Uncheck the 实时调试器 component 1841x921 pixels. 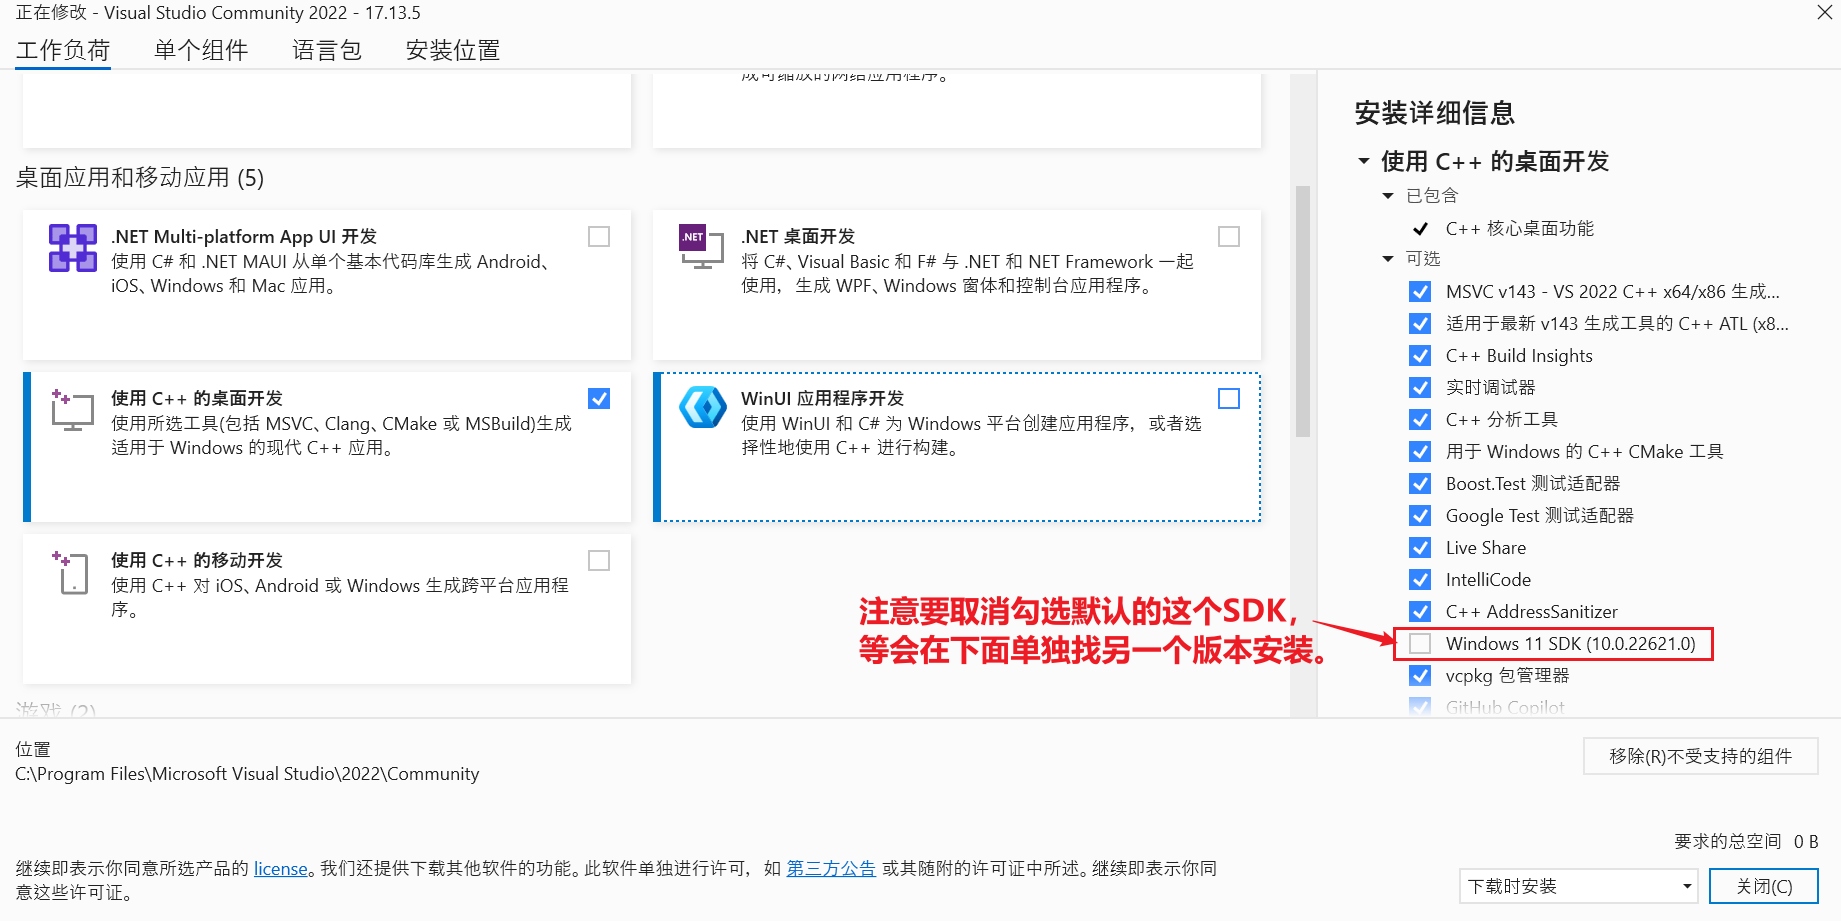point(1420,388)
